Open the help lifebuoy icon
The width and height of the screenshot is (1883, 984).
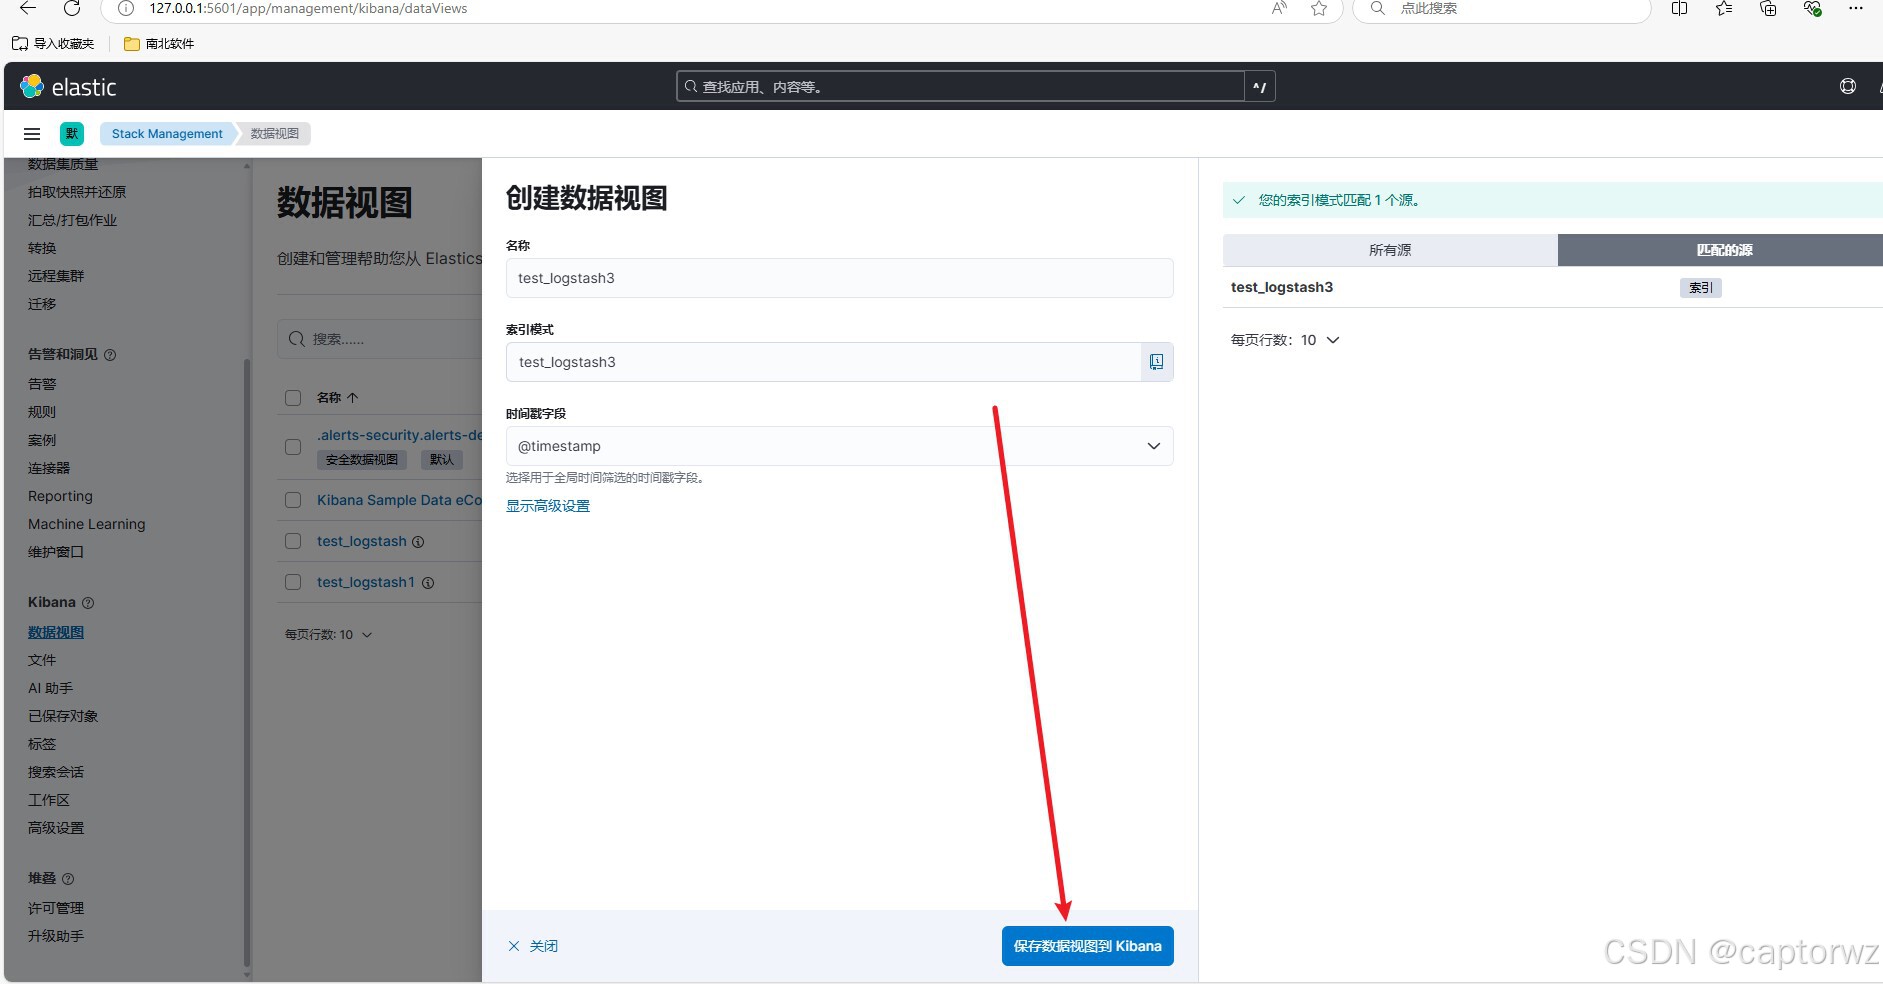(x=1848, y=86)
